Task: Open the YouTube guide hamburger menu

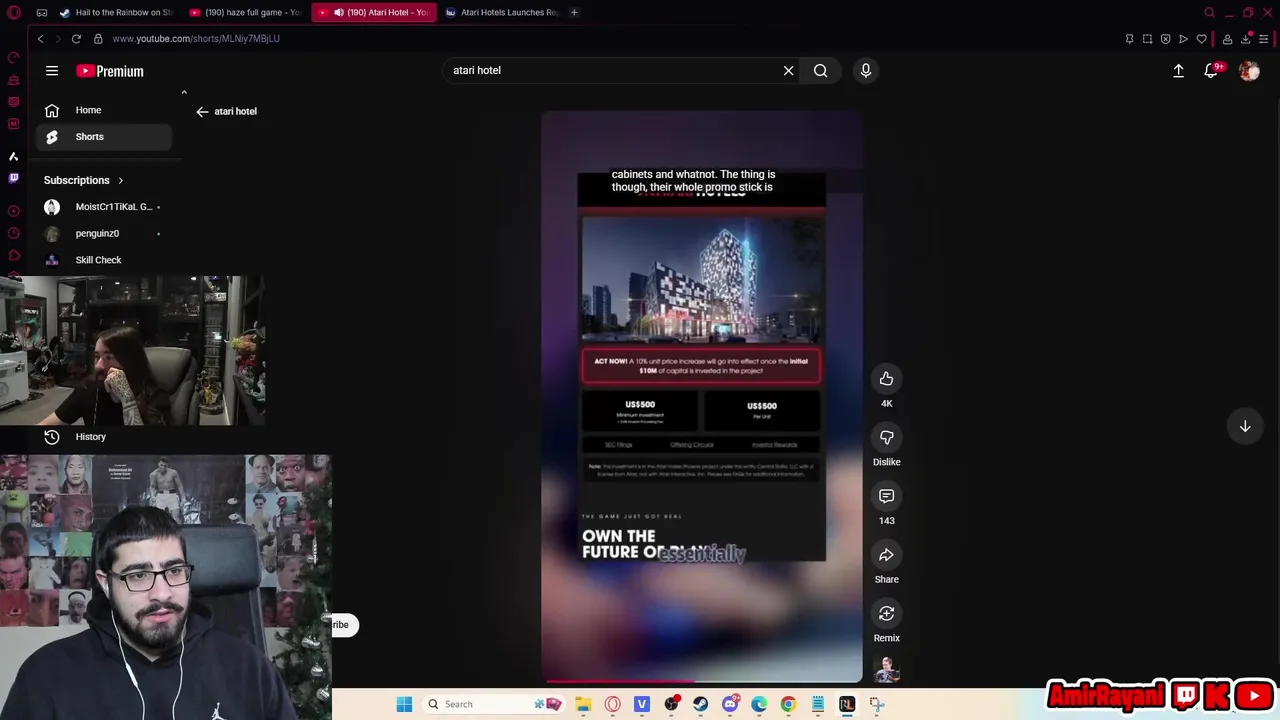Action: point(52,71)
